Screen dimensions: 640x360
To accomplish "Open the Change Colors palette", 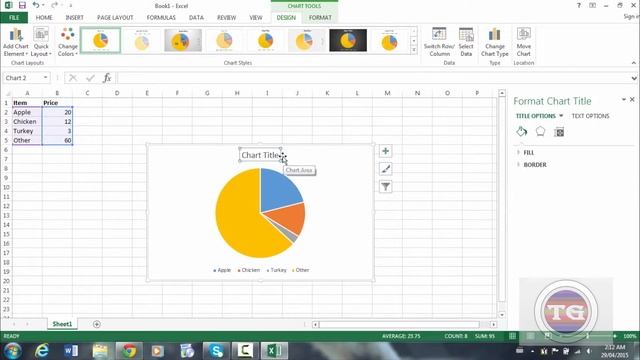I will (67, 42).
